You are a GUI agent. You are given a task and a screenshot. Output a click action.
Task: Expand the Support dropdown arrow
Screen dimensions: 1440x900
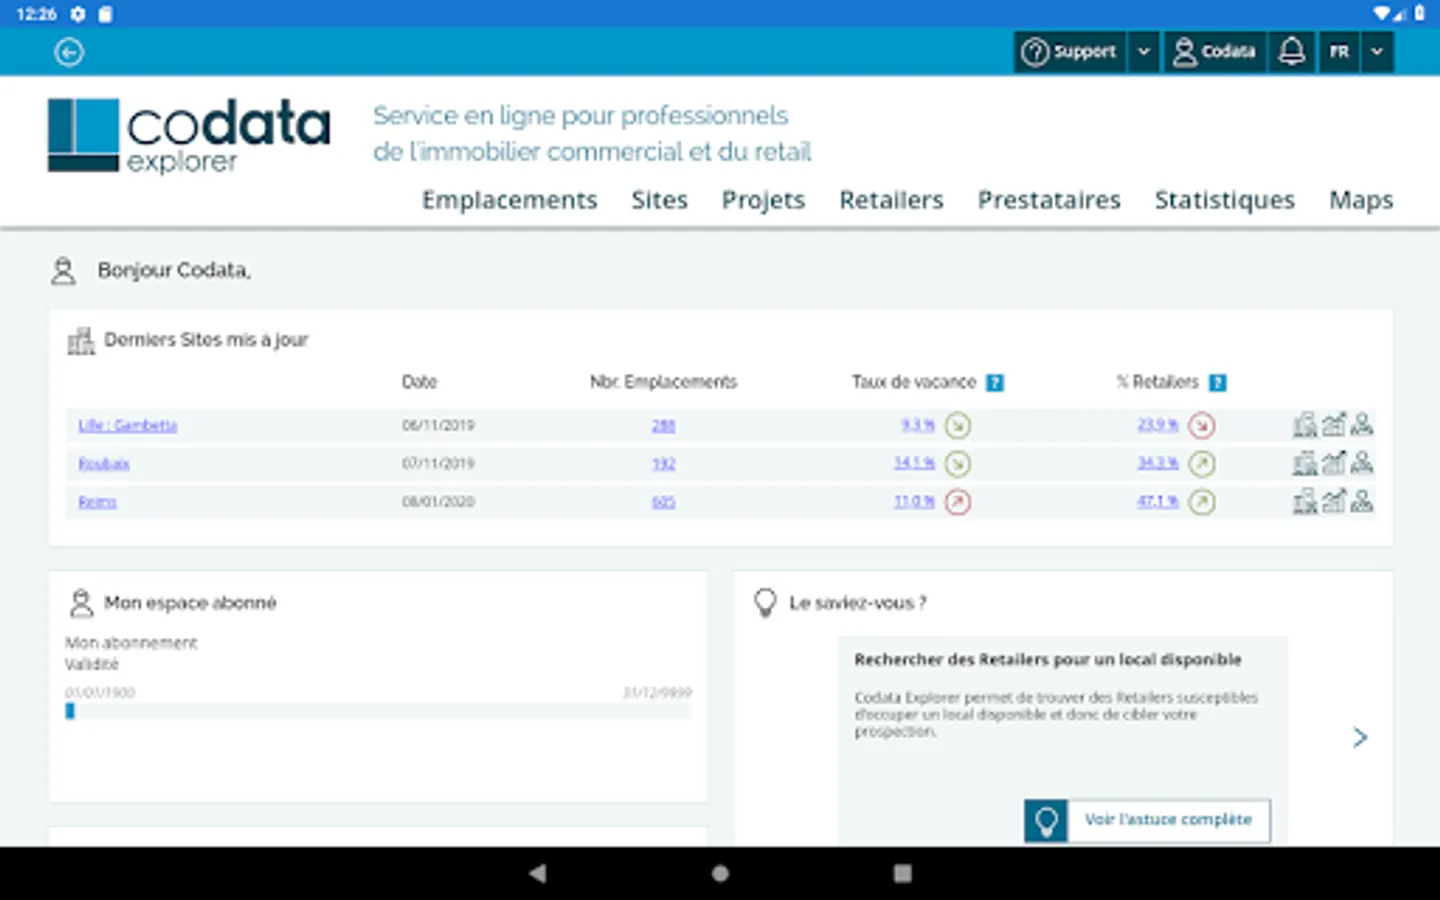[x=1144, y=51]
